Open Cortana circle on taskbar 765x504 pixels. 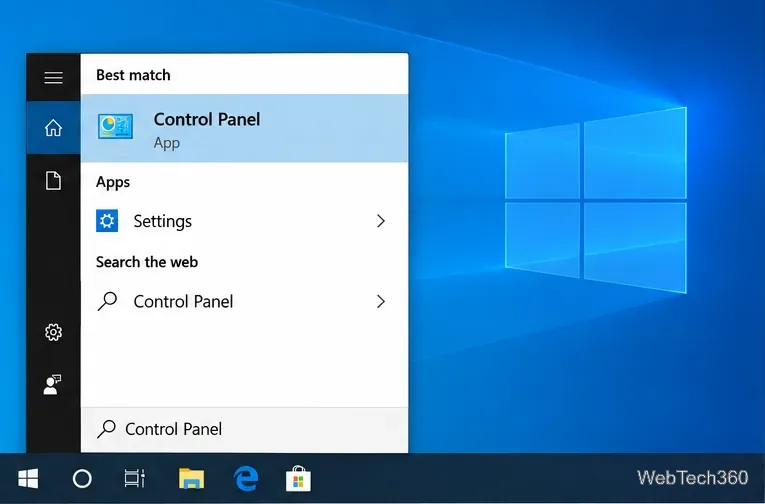point(82,479)
